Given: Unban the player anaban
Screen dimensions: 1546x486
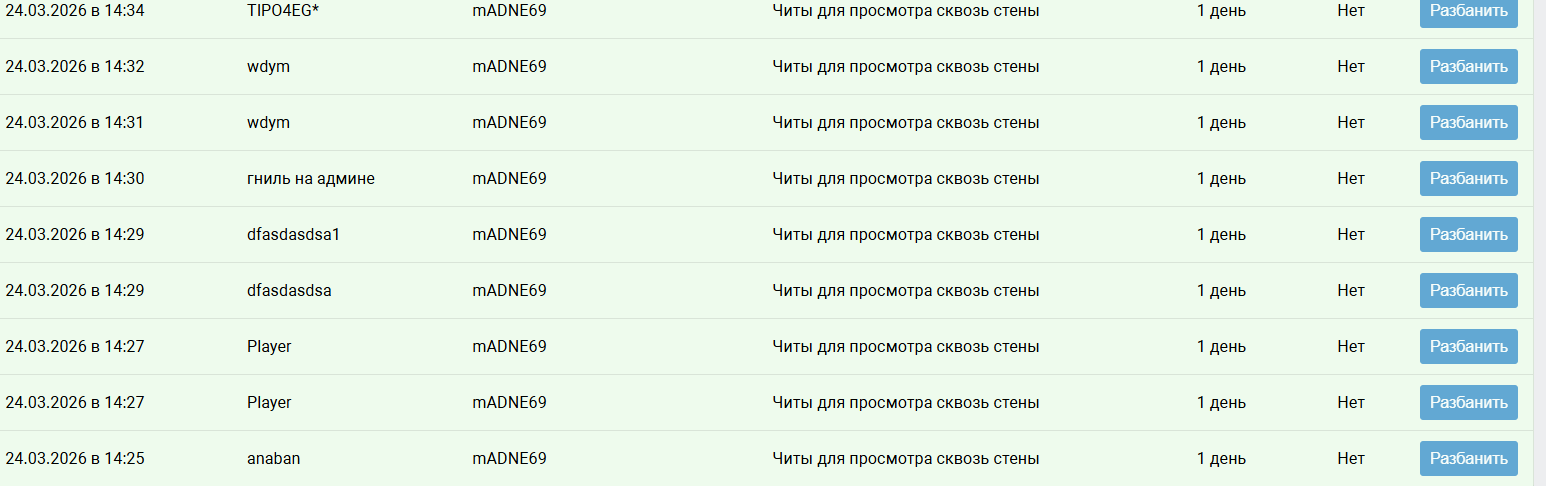Looking at the screenshot, I should 1468,459.
